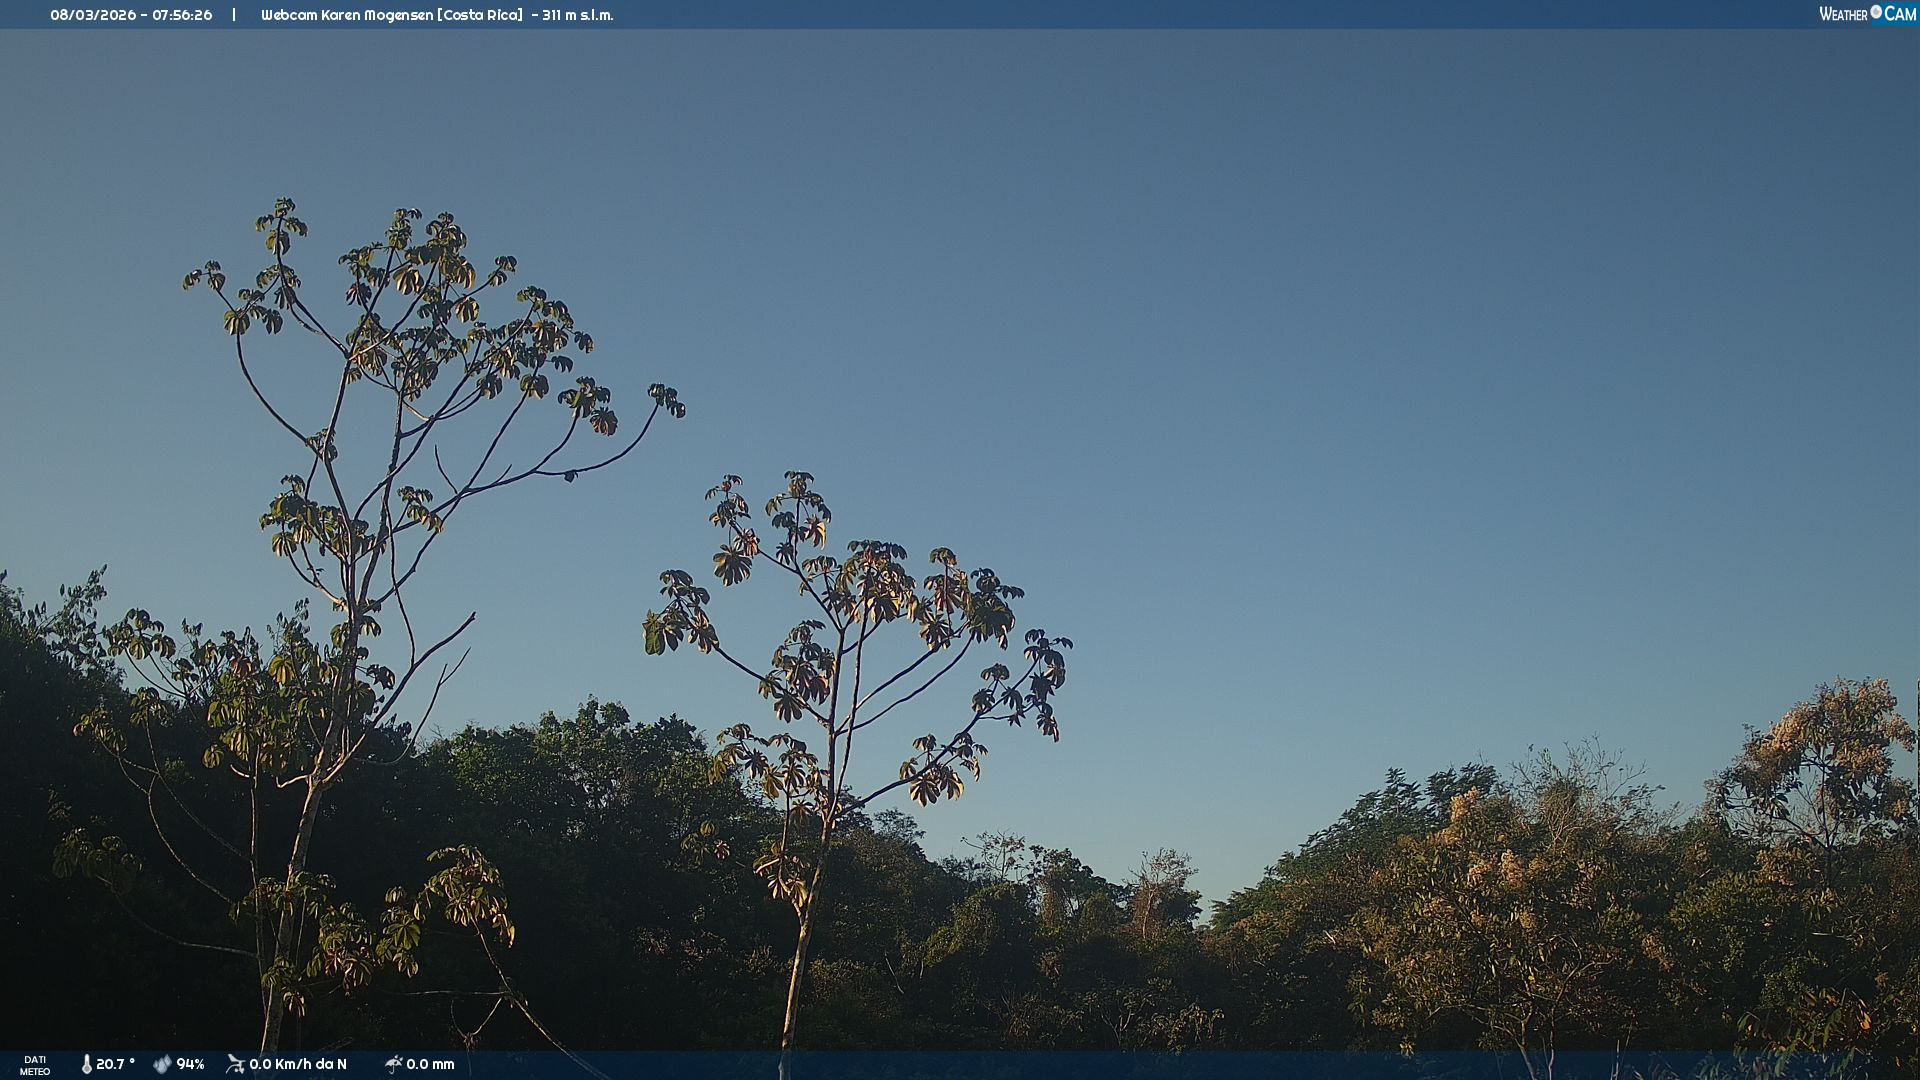The height and width of the screenshot is (1080, 1920).
Task: Click the 0.0 Km/h da N wind reading
Action: (298, 1064)
